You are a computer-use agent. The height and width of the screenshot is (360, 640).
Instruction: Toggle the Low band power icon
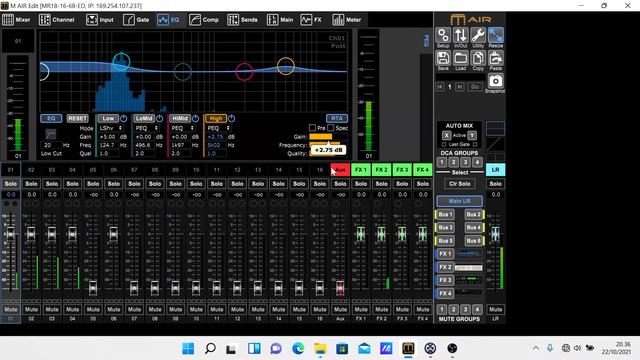pyautogui.click(x=124, y=118)
